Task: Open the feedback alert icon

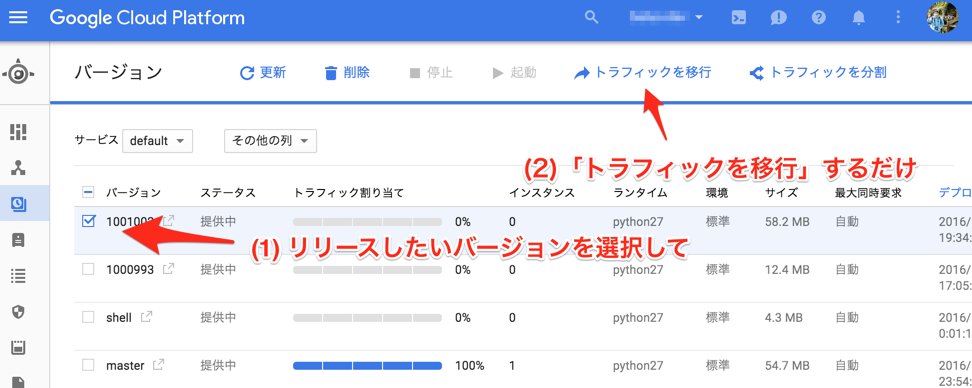Action: point(778,17)
